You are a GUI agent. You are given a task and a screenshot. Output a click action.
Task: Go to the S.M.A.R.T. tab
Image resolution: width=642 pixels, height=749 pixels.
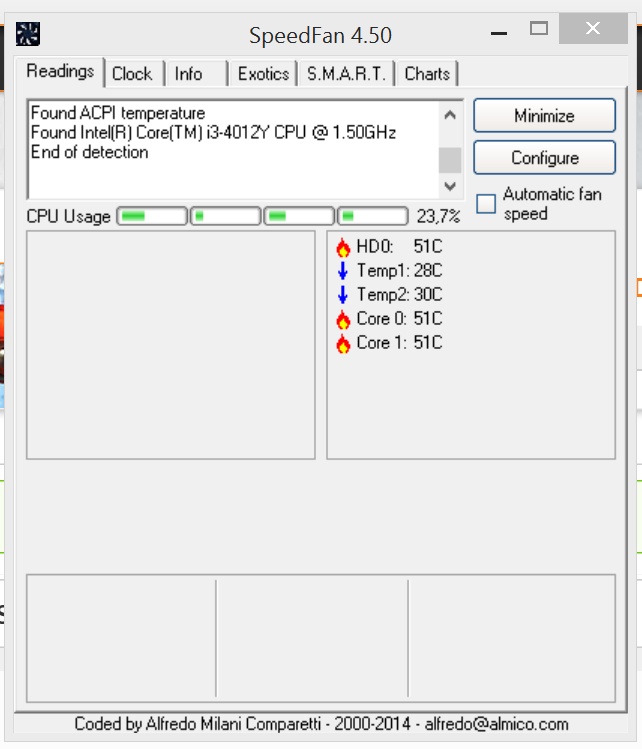(347, 74)
